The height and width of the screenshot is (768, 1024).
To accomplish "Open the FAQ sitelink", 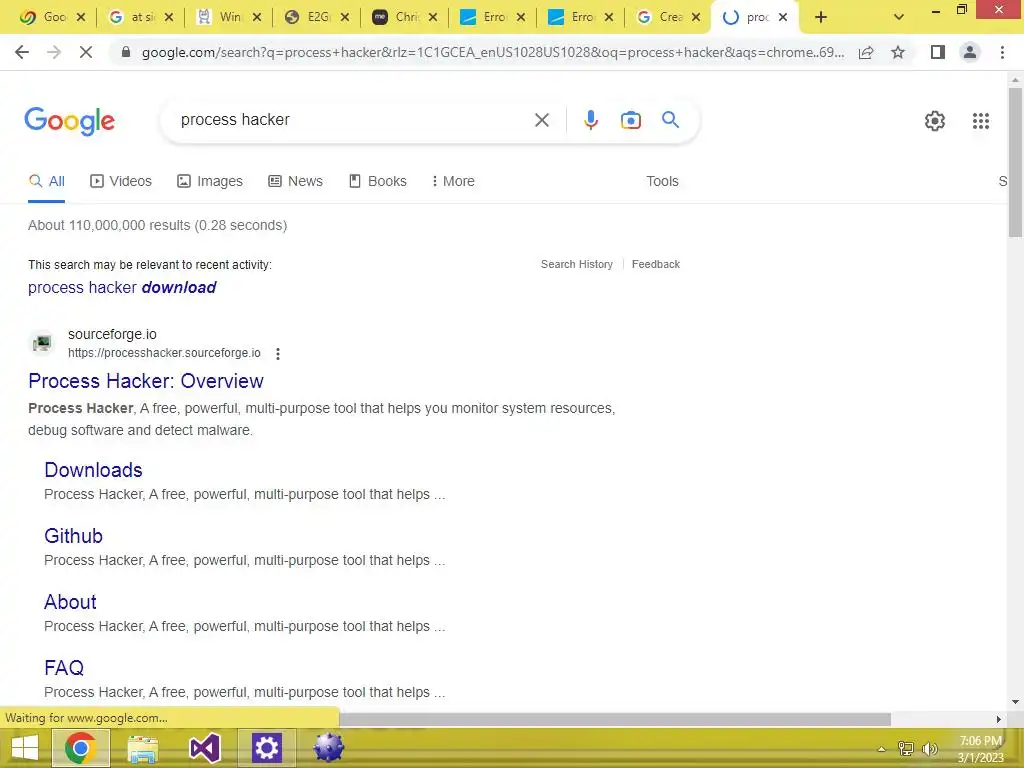I will pyautogui.click(x=64, y=667).
